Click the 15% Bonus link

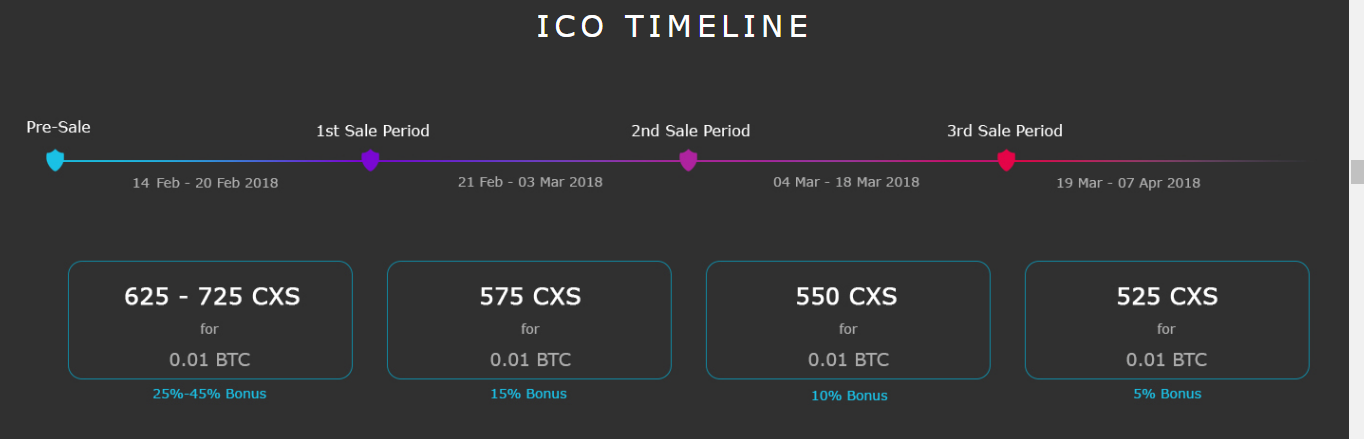coord(529,394)
